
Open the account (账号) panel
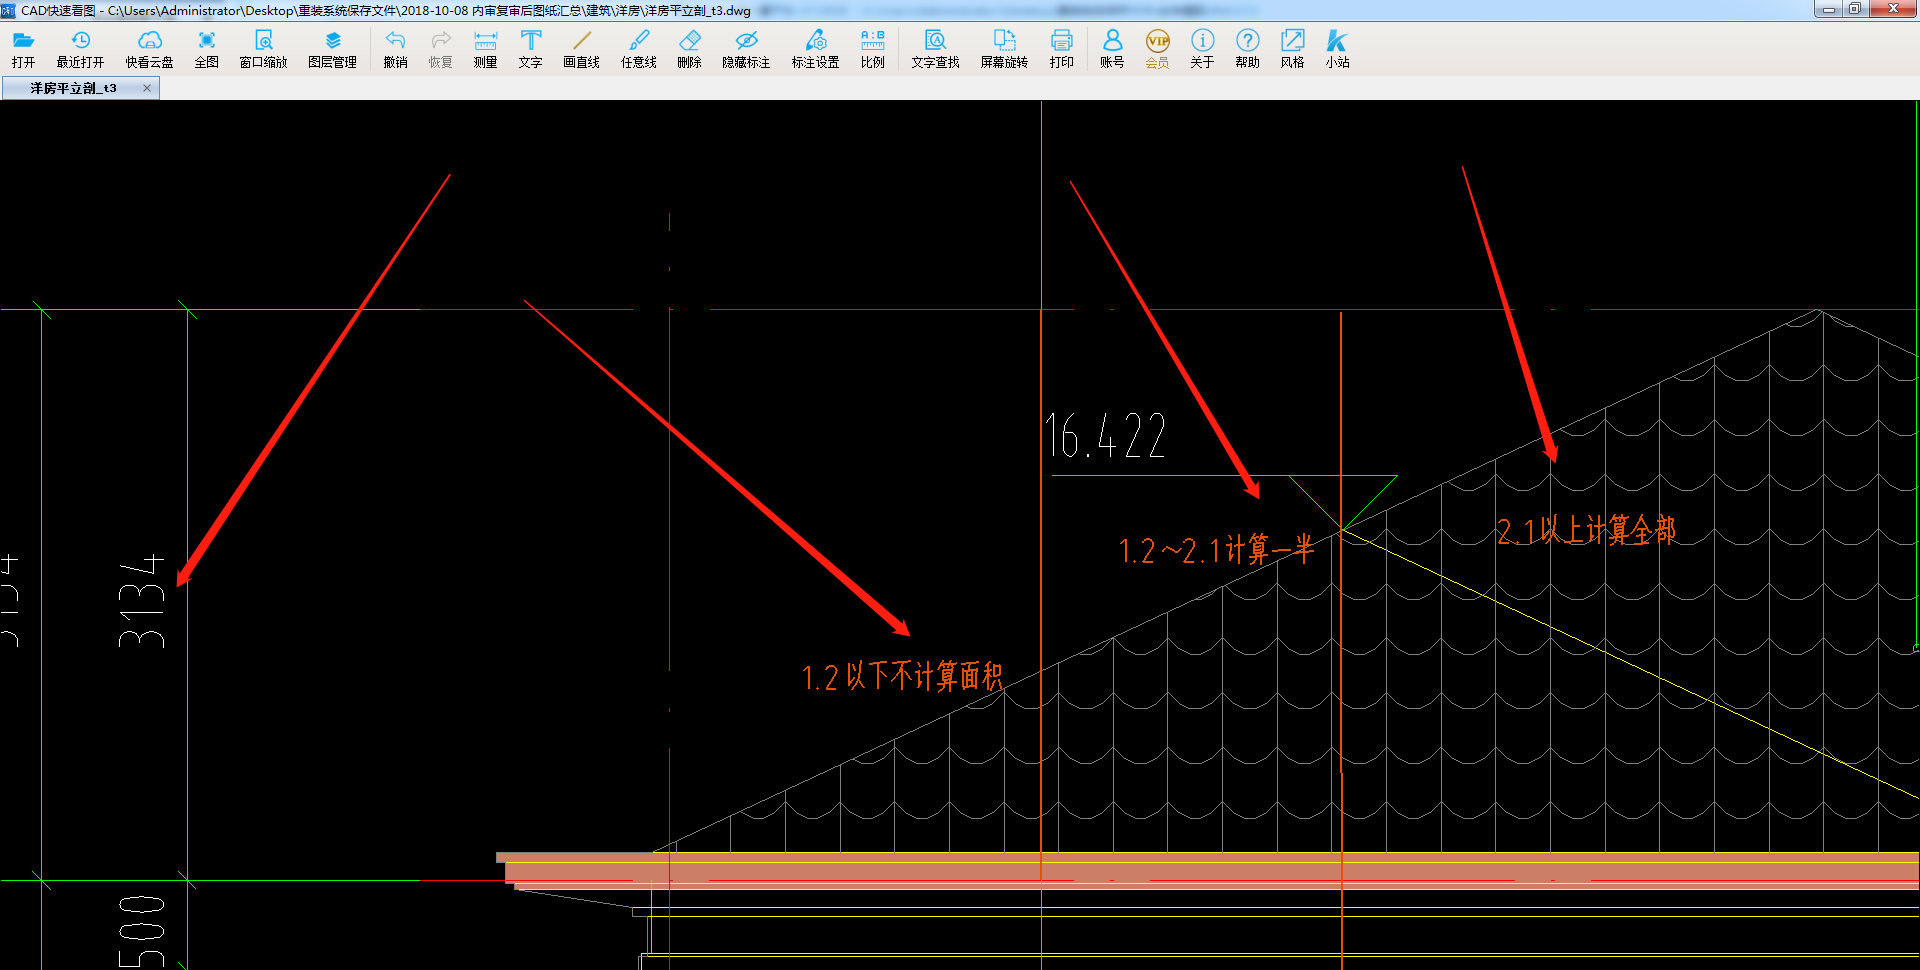coord(1112,48)
